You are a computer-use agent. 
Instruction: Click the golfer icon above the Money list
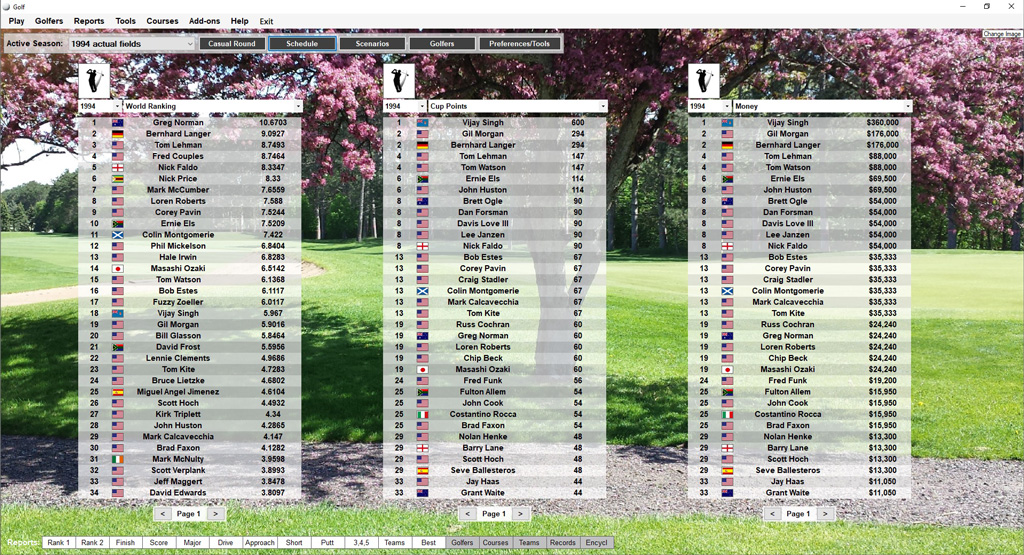pyautogui.click(x=704, y=80)
